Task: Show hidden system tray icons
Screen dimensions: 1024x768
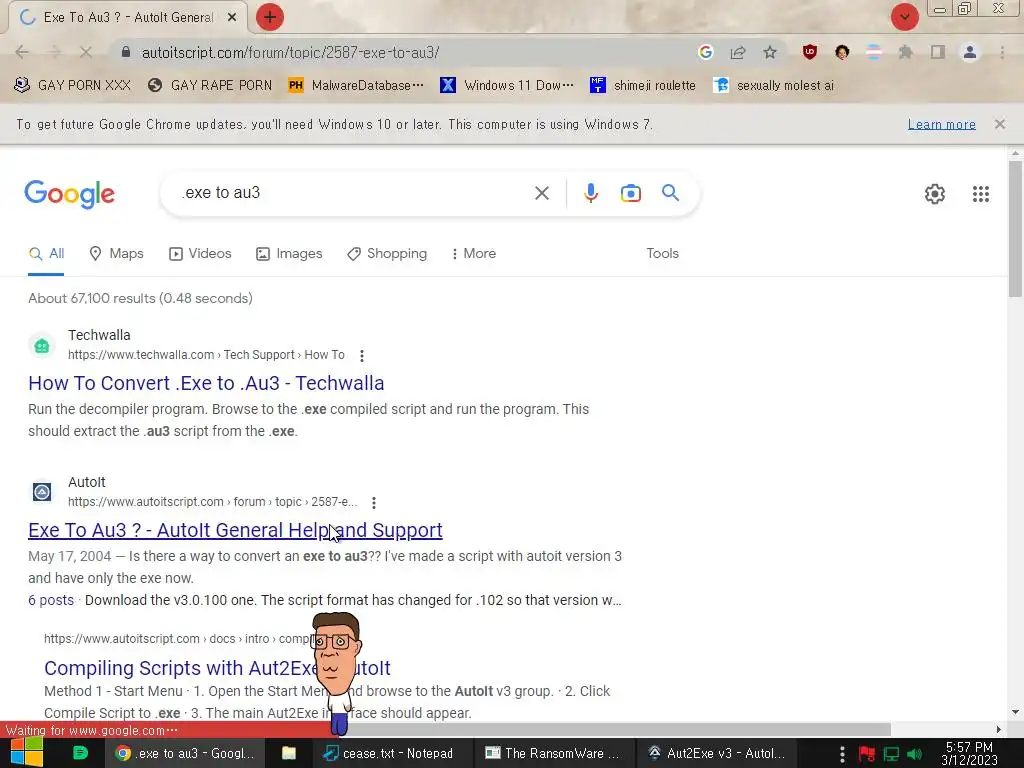Action: [842, 754]
